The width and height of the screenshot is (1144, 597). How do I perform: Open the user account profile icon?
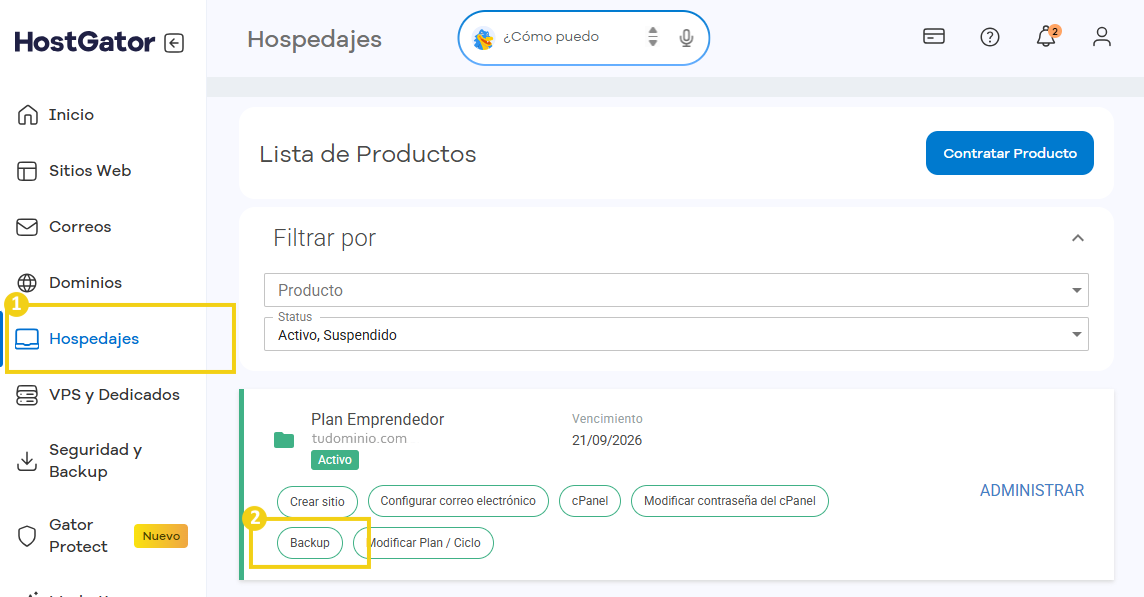pos(1102,36)
